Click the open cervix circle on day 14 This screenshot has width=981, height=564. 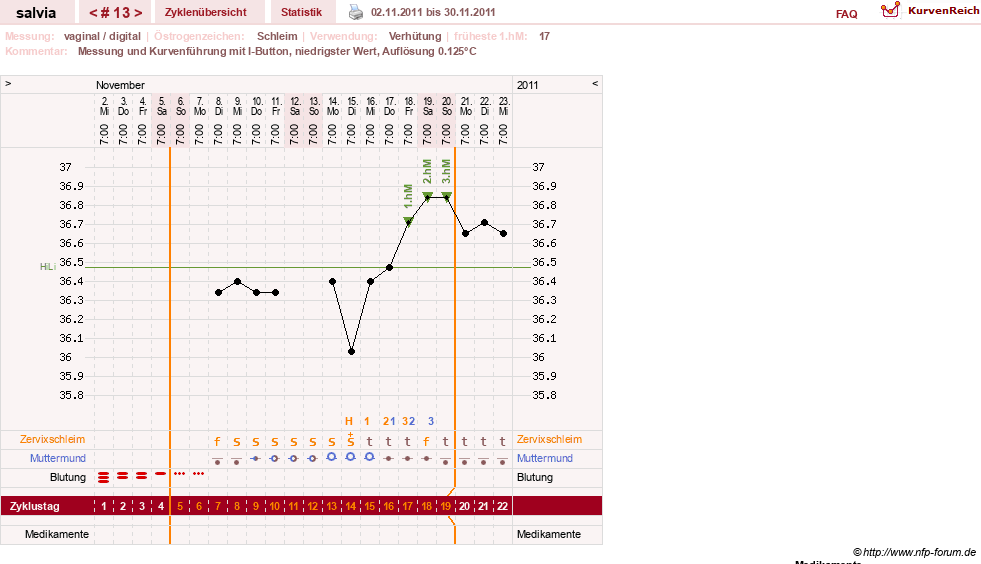[351, 457]
